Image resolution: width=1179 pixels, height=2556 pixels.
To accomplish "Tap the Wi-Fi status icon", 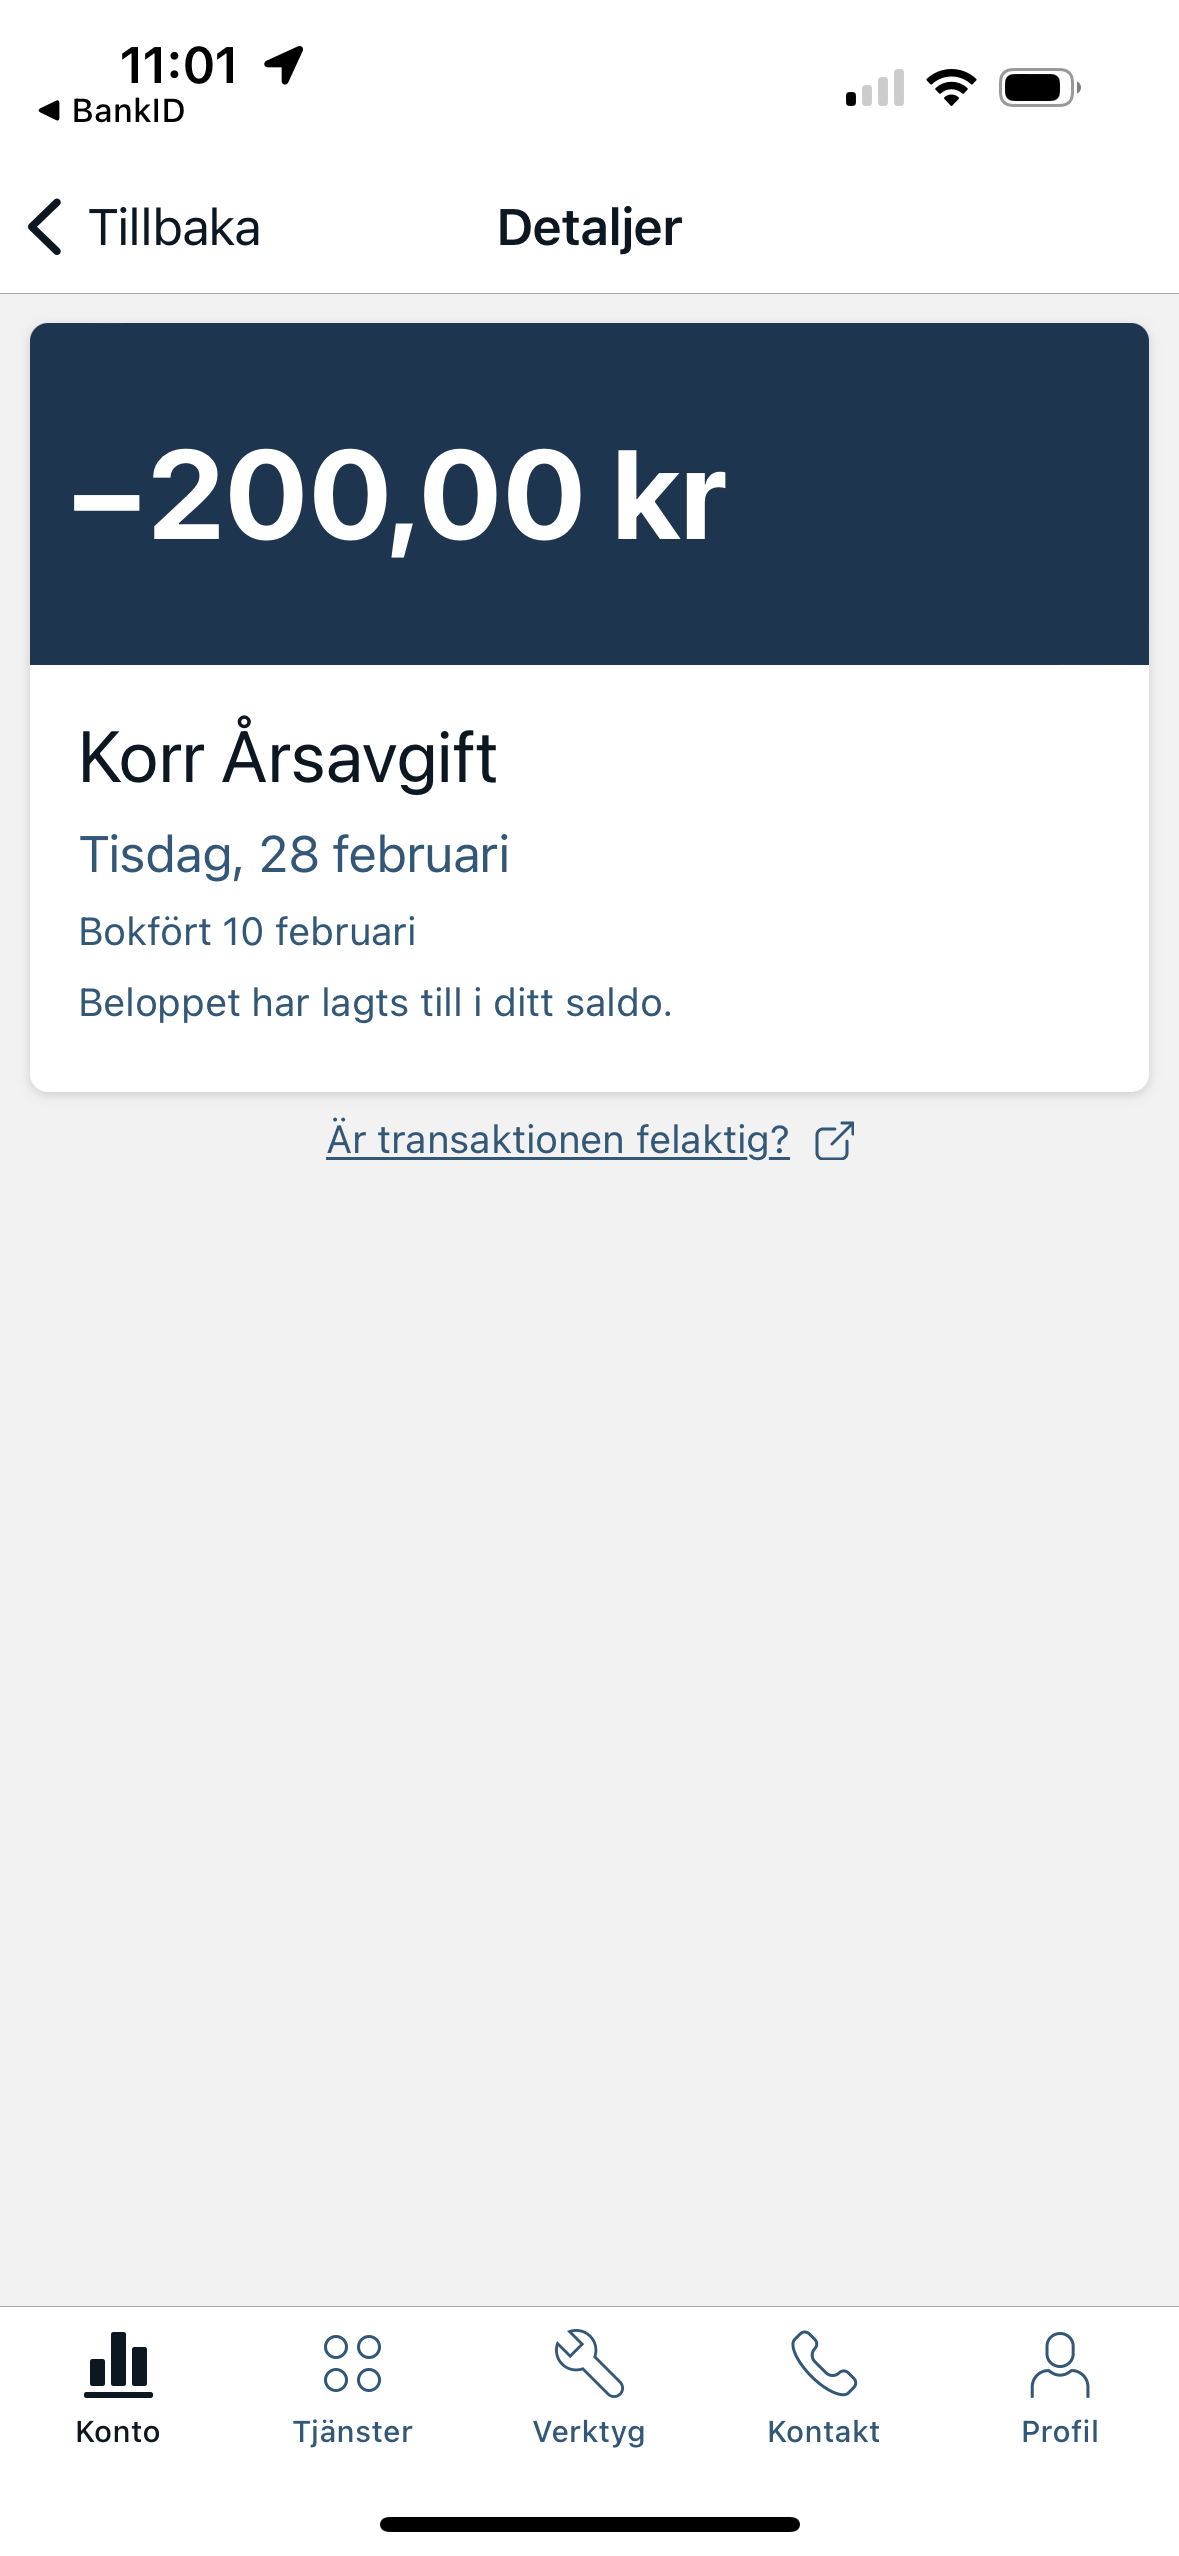I will click(x=951, y=88).
